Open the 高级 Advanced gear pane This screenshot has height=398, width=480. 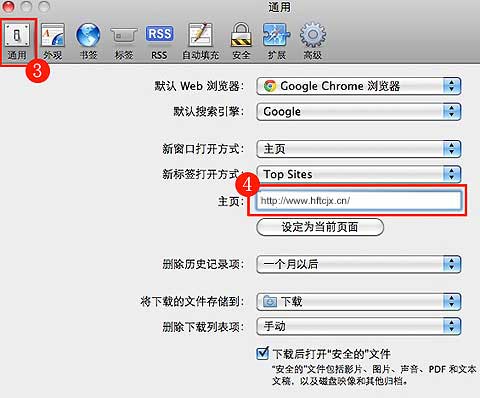(x=312, y=42)
